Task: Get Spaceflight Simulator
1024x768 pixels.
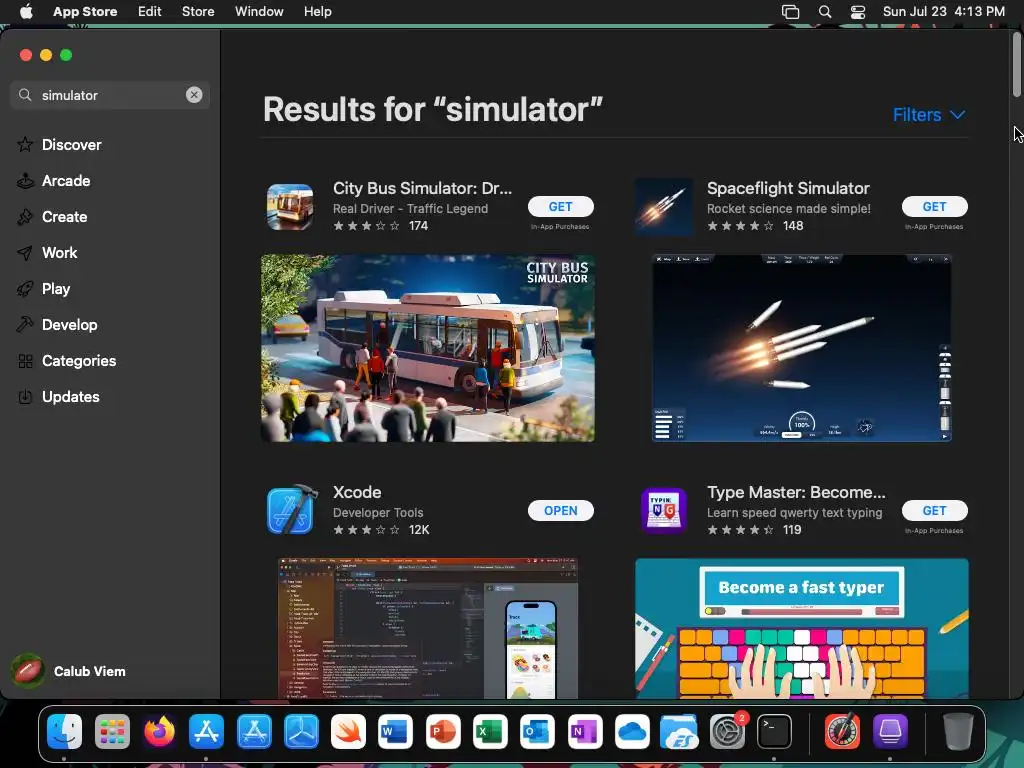Action: coord(935,206)
